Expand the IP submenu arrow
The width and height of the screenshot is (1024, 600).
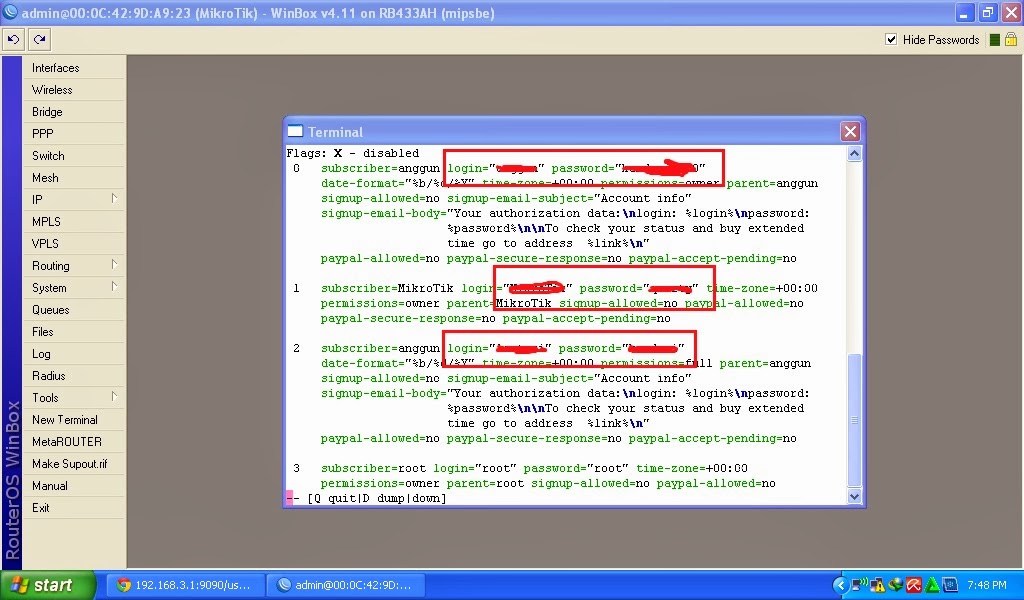pos(114,198)
